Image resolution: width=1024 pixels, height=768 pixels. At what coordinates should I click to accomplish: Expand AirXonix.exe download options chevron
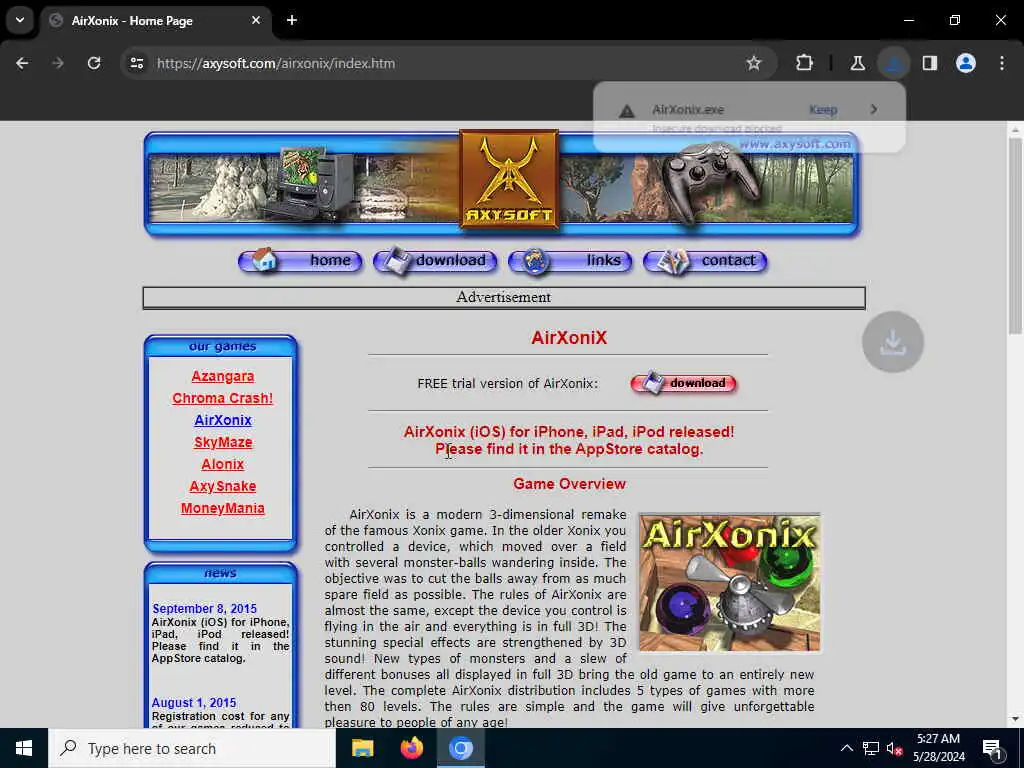click(x=874, y=109)
